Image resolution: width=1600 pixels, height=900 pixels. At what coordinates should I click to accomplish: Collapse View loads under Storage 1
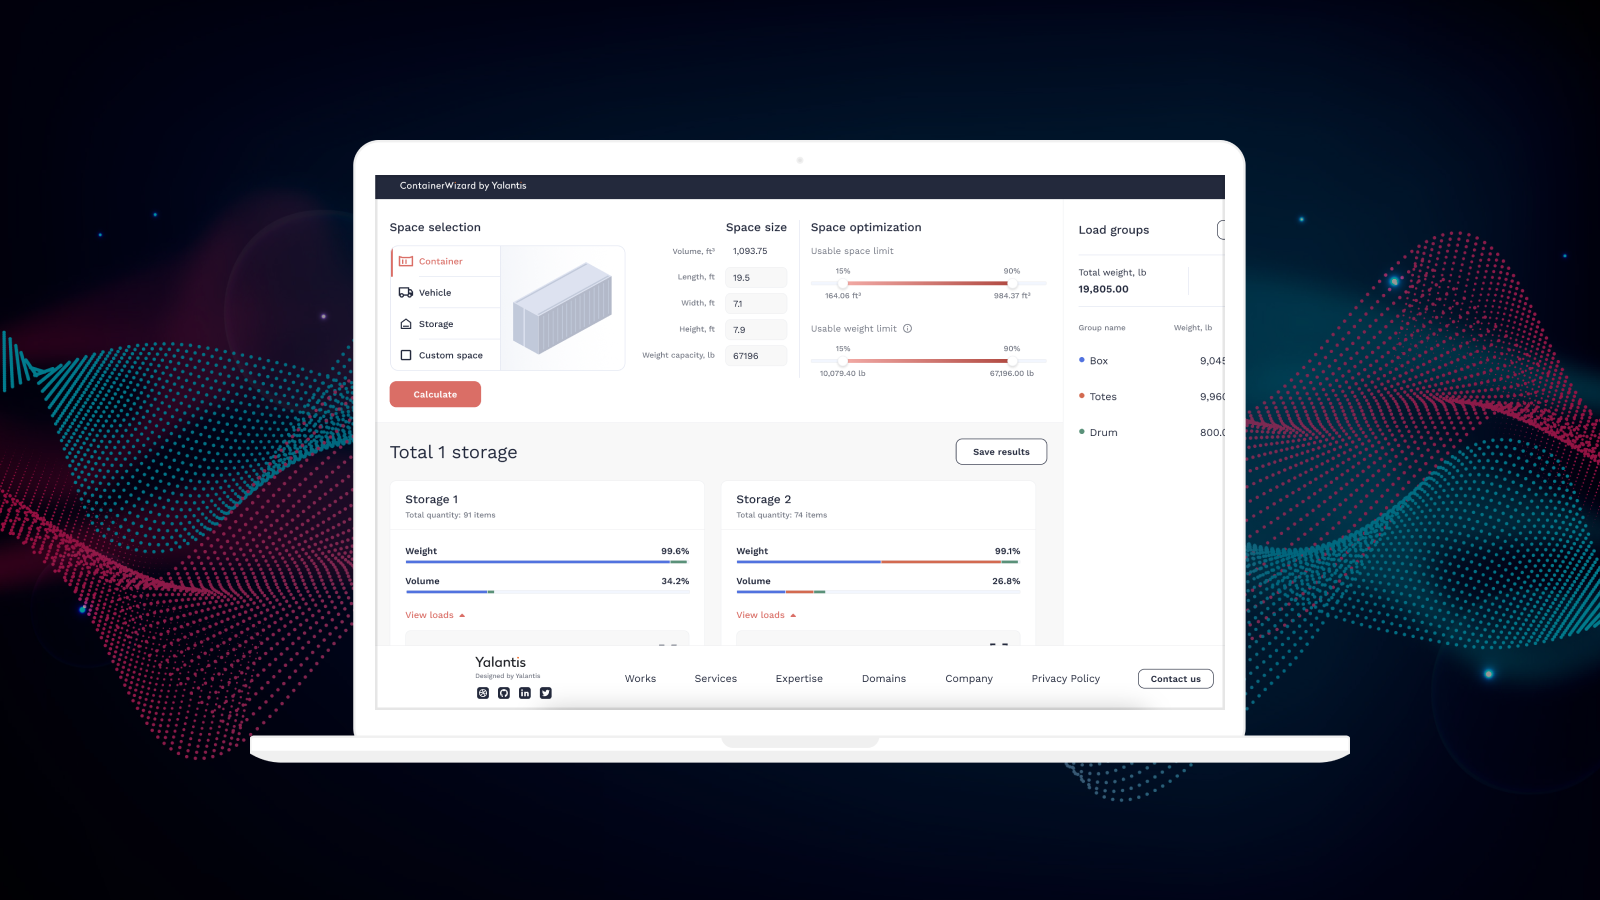(x=435, y=616)
